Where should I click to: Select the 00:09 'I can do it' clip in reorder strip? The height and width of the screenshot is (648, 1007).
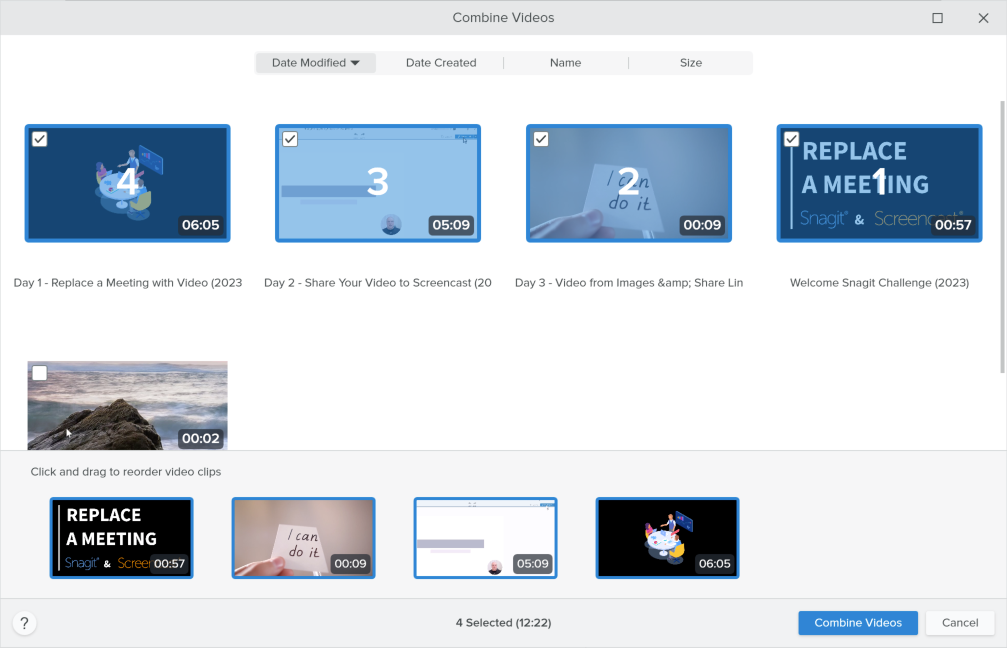[304, 538]
